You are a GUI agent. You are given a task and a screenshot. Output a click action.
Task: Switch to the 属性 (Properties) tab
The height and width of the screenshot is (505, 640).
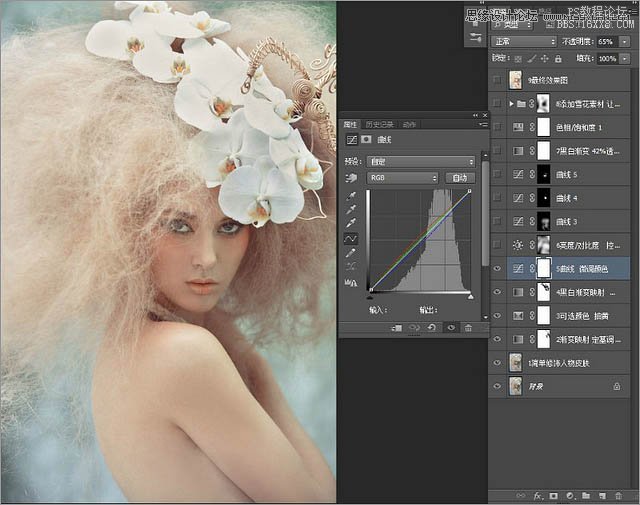pos(350,124)
